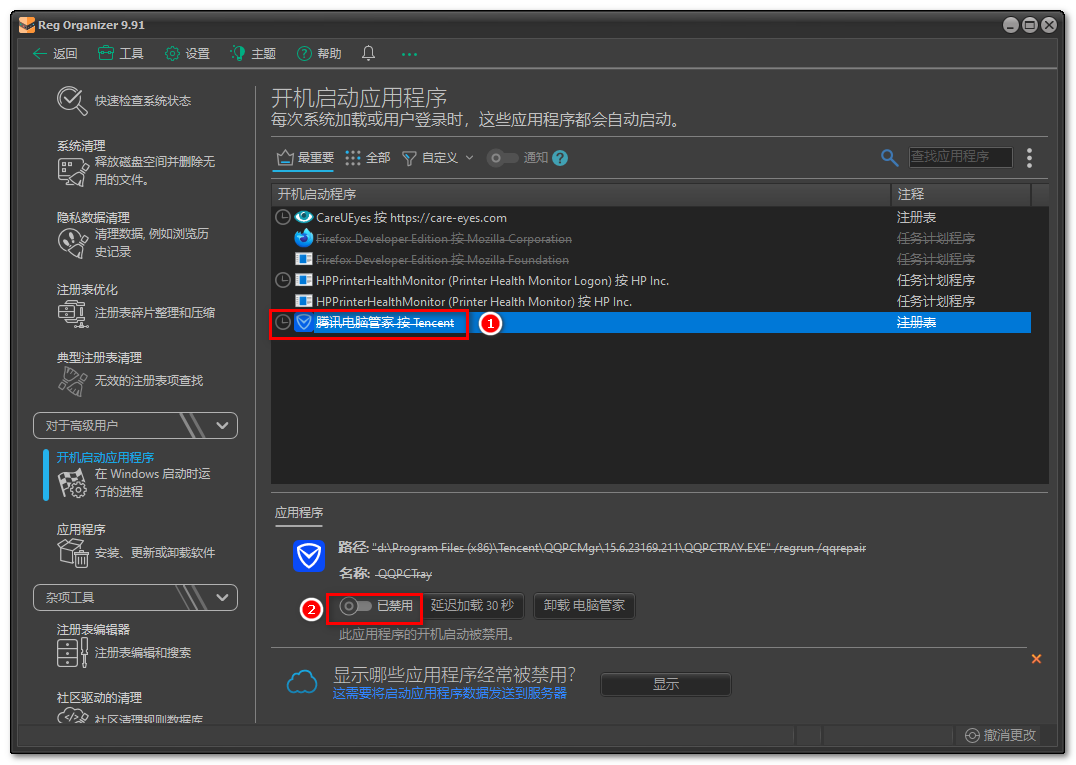
Task: Open the 应用程序 details tab
Action: [x=299, y=513]
